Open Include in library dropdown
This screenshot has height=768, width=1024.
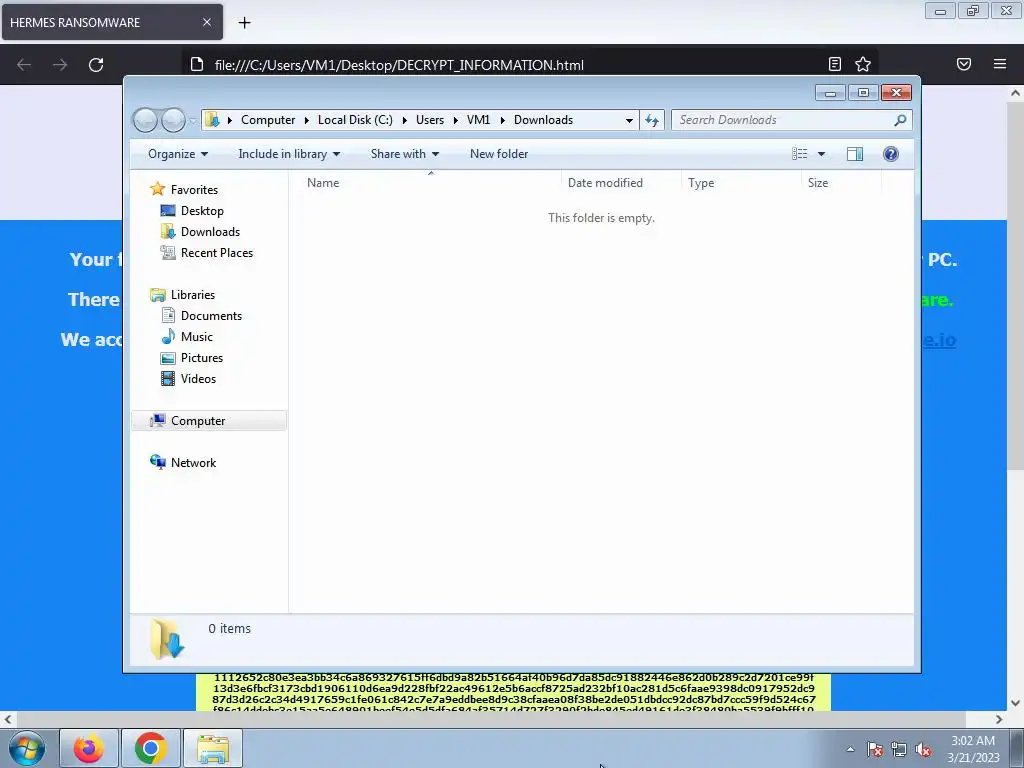(x=289, y=154)
